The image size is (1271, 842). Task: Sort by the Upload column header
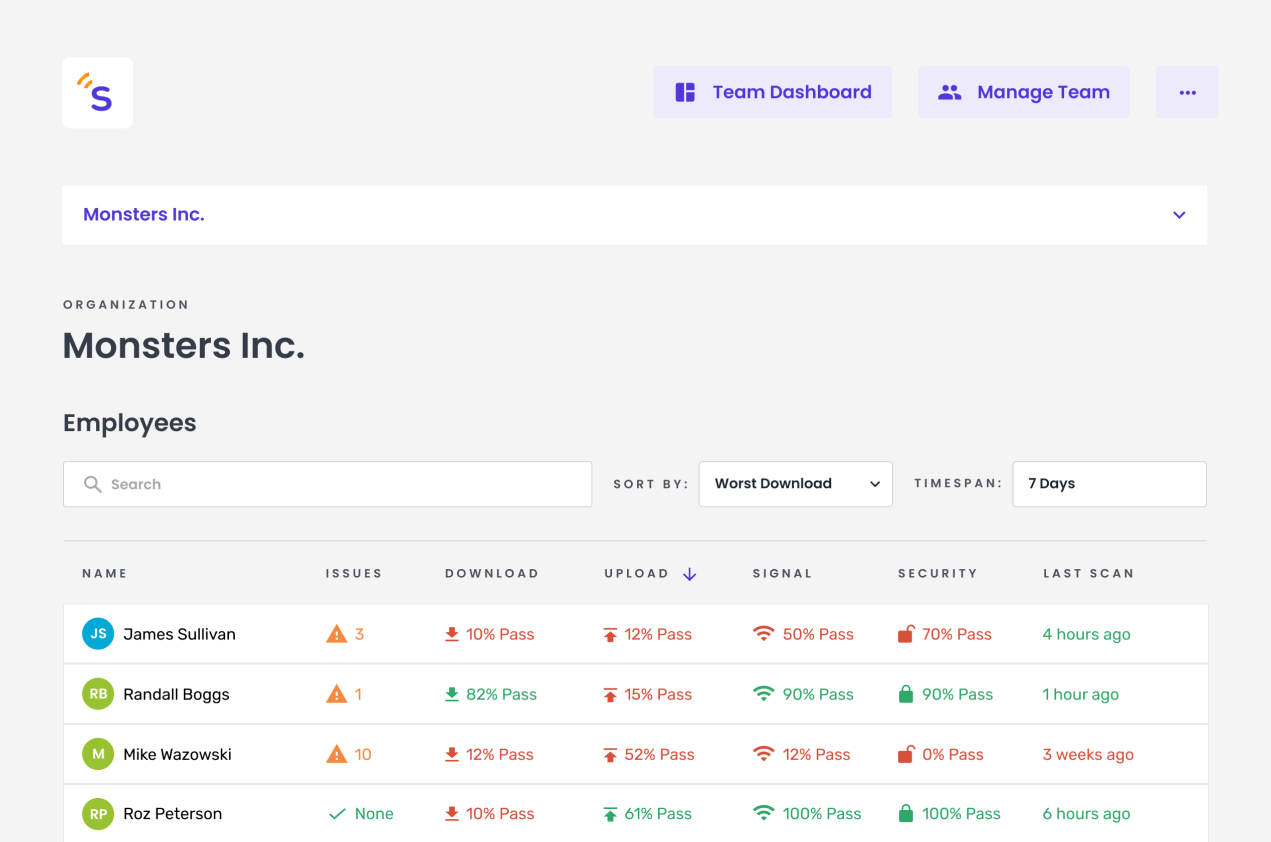pyautogui.click(x=636, y=574)
